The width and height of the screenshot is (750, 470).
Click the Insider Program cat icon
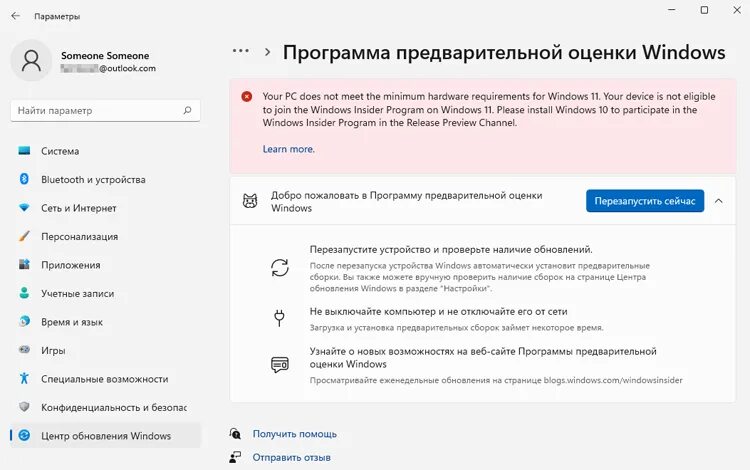[250, 201]
